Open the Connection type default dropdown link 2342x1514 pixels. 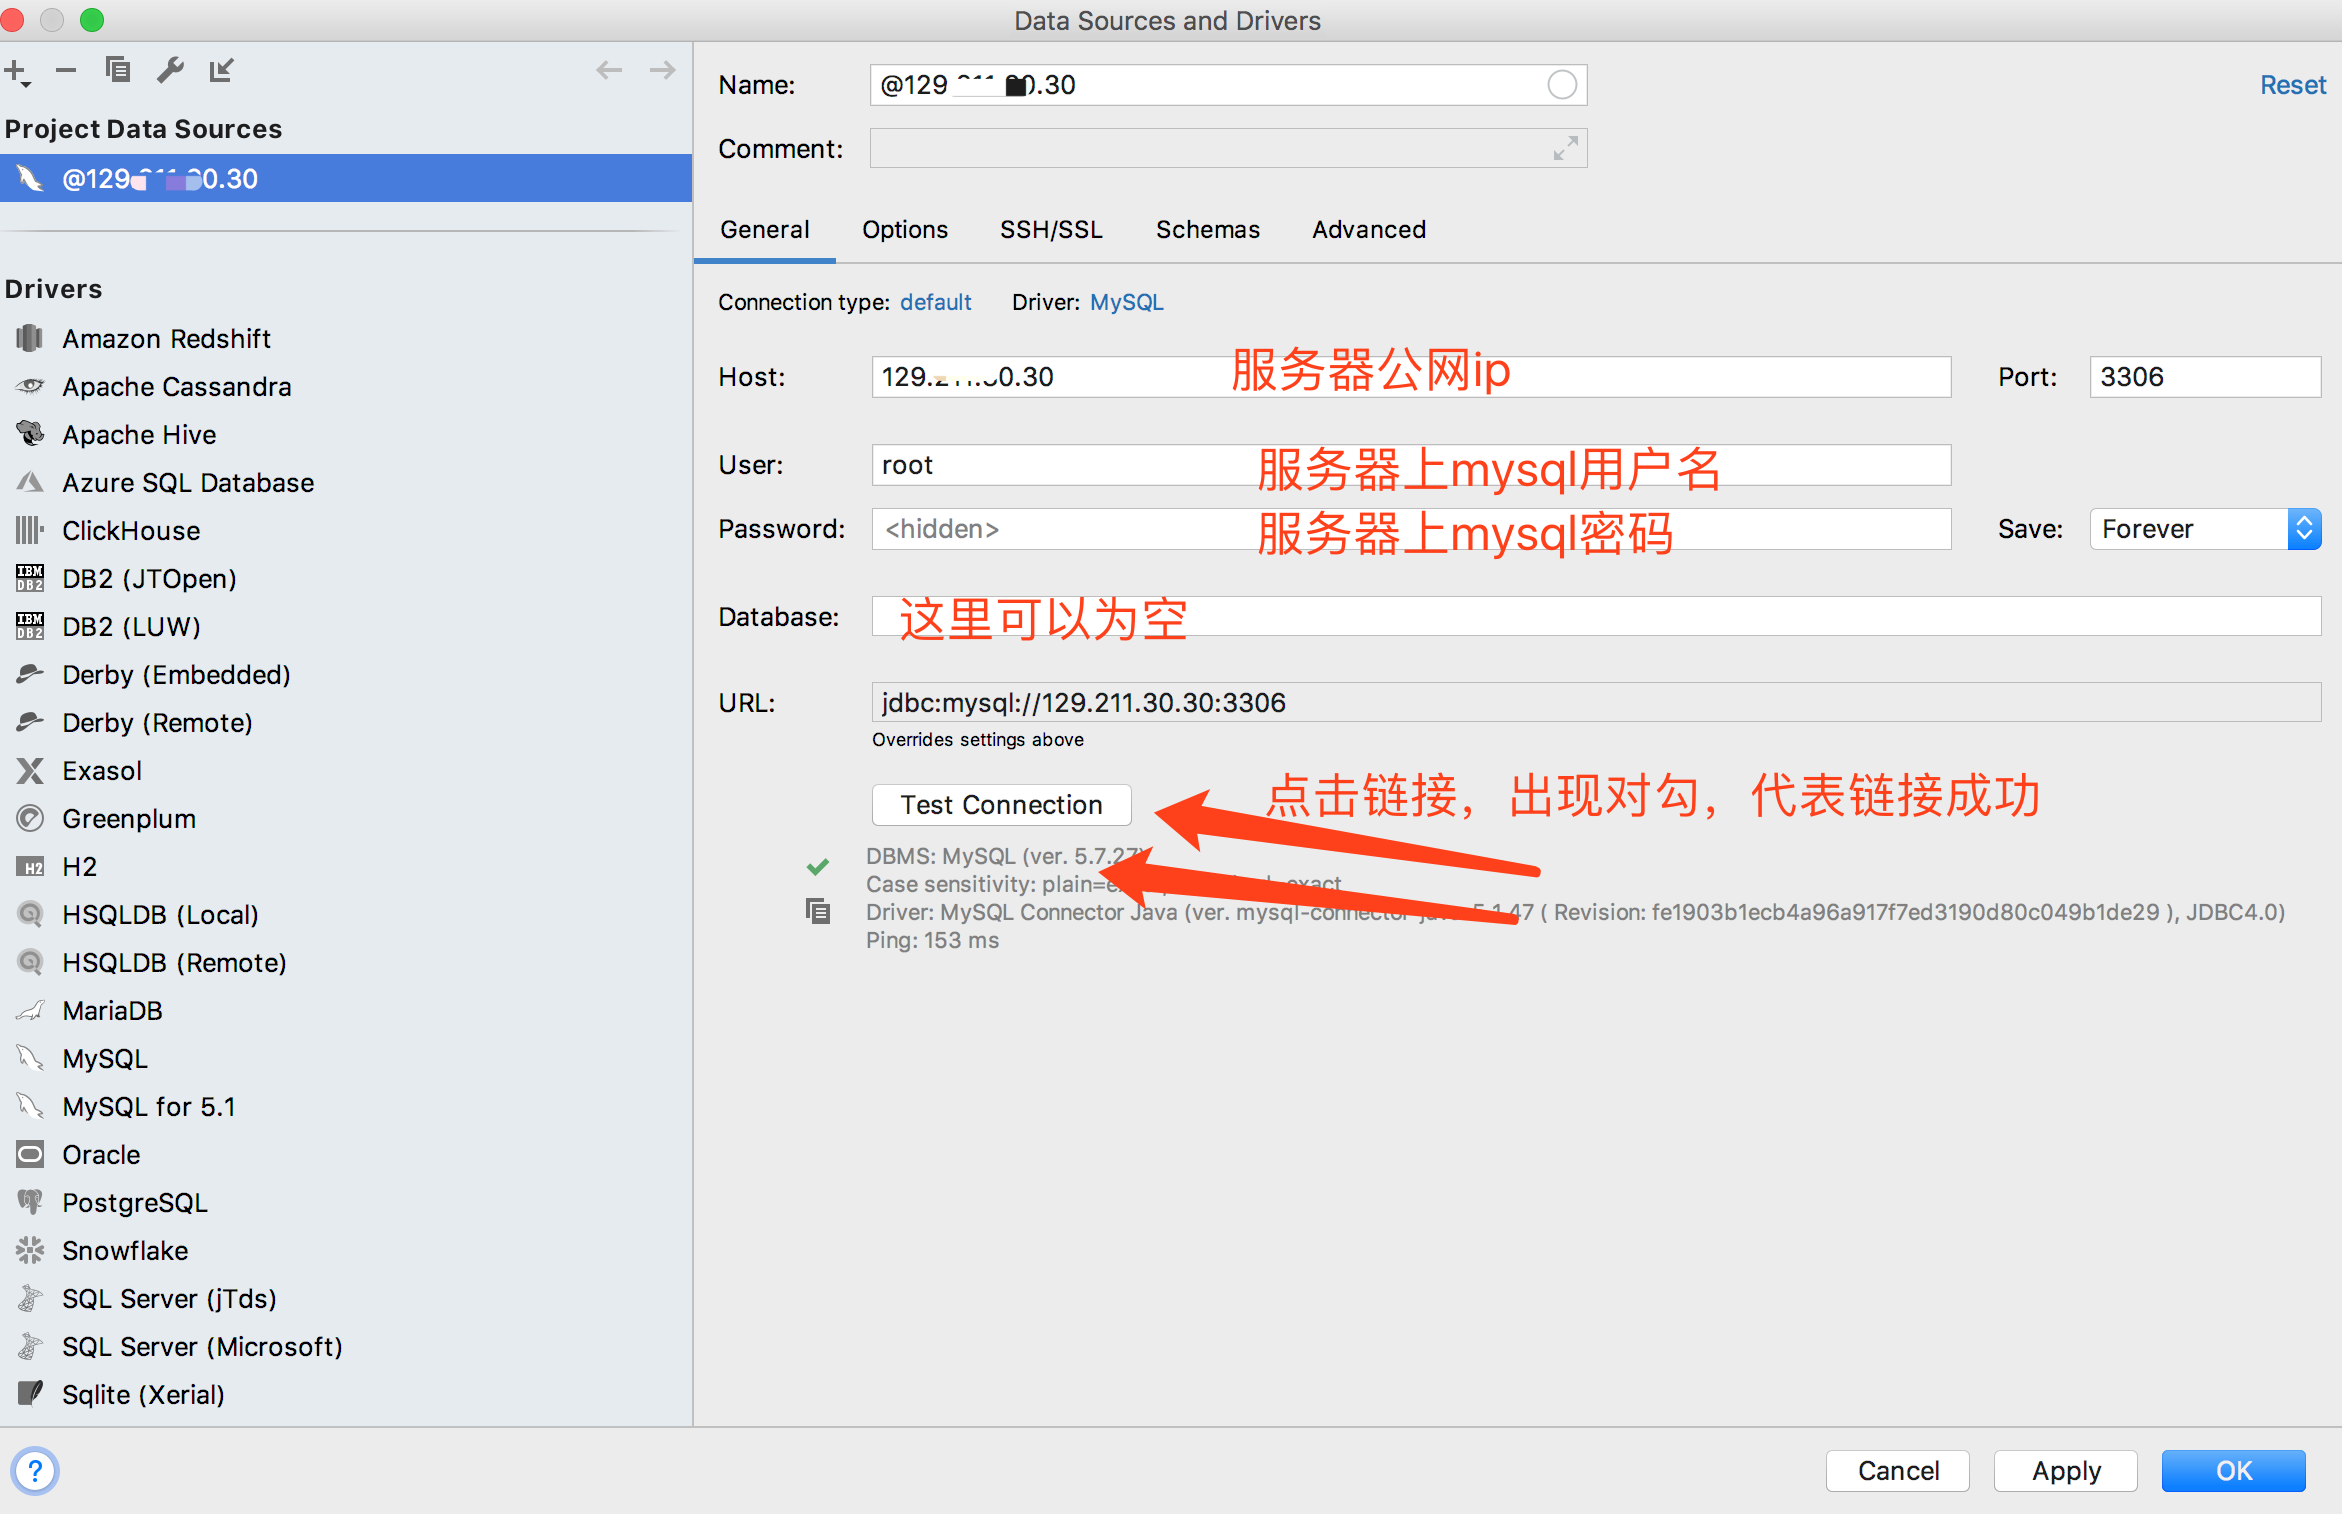pyautogui.click(x=935, y=302)
